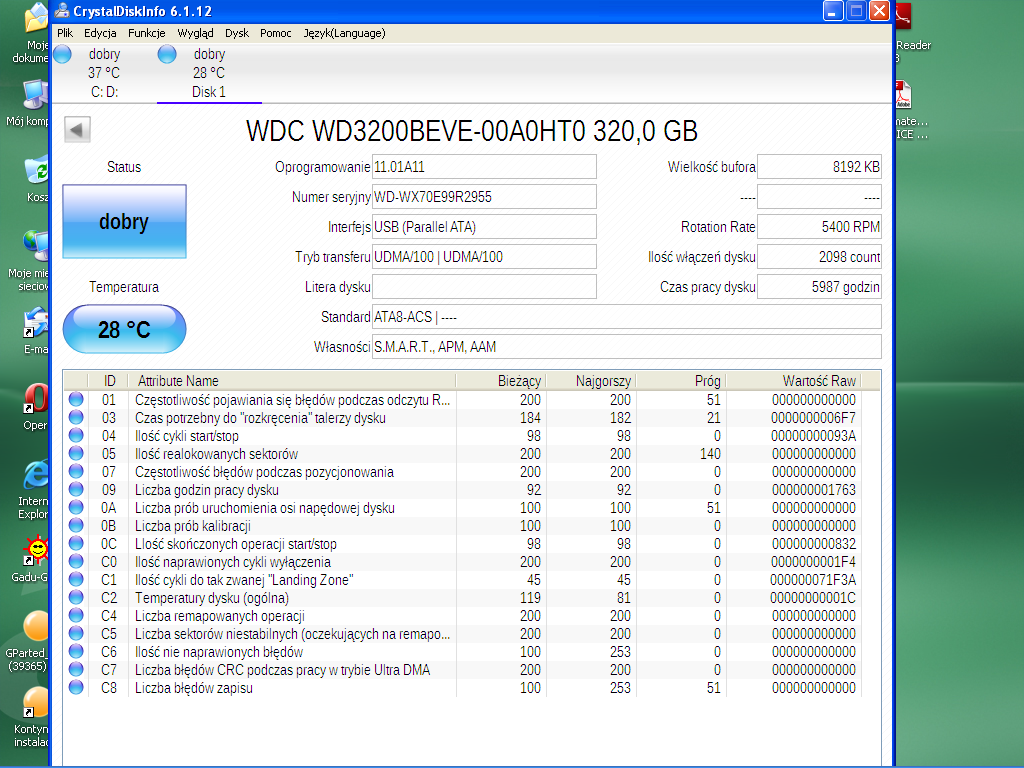The height and width of the screenshot is (768, 1024).
Task: Select the C: D: disk tab at 37 °C
Action: 104,72
